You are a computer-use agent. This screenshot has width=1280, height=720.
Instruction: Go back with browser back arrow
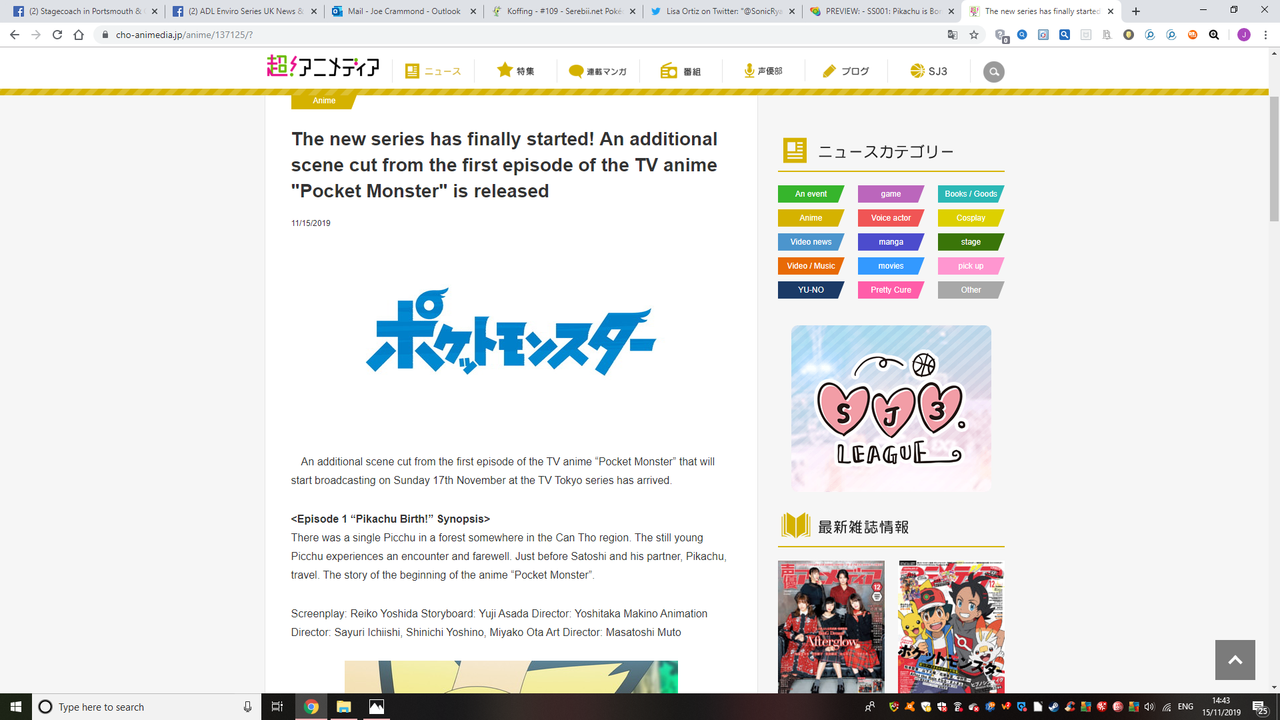point(14,34)
